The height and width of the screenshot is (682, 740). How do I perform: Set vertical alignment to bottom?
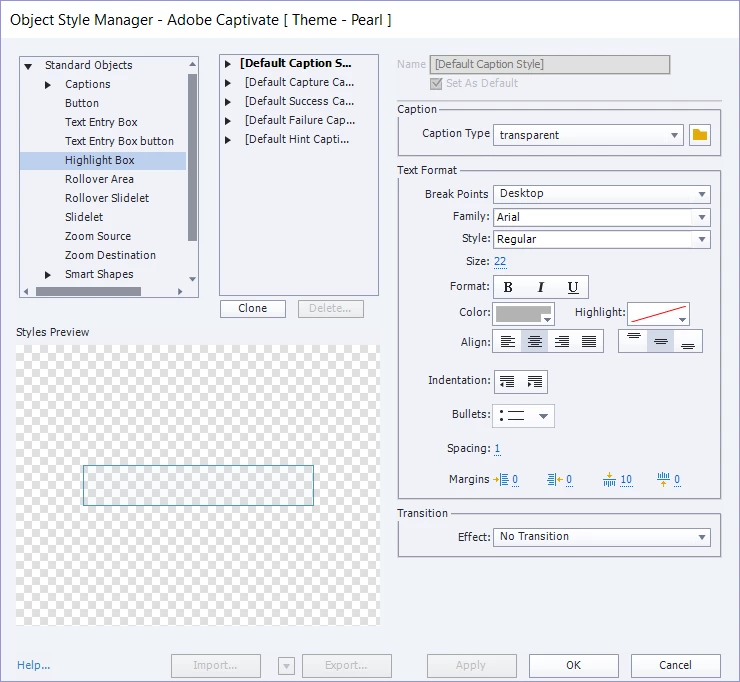(x=688, y=341)
